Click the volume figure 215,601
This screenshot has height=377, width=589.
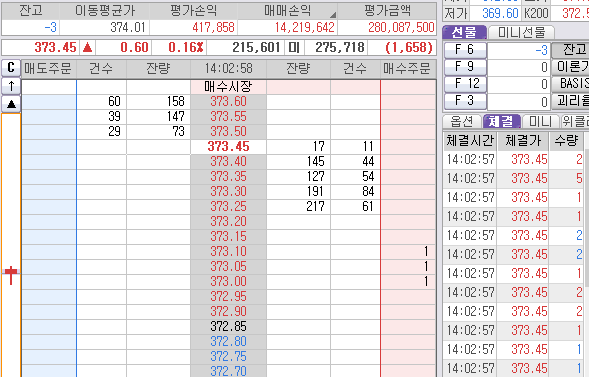coord(256,47)
